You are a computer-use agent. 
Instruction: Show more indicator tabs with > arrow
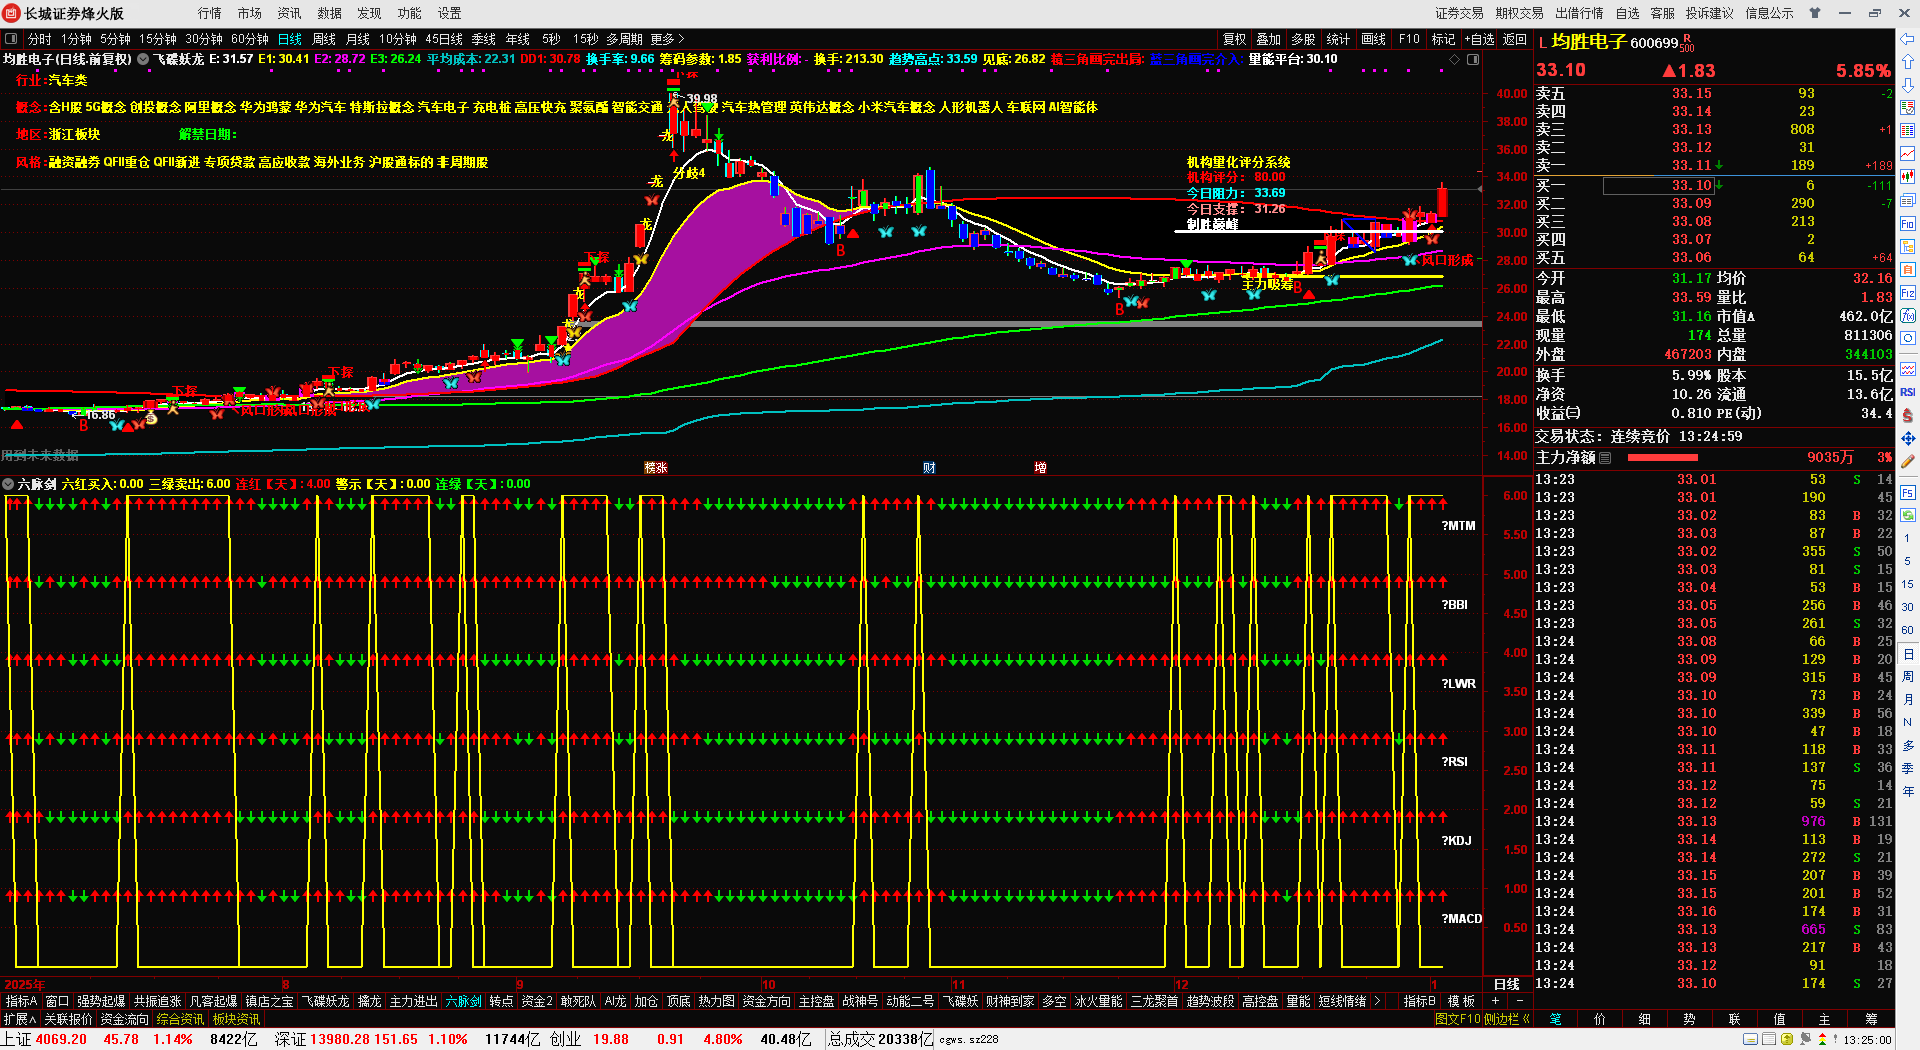[1377, 1001]
